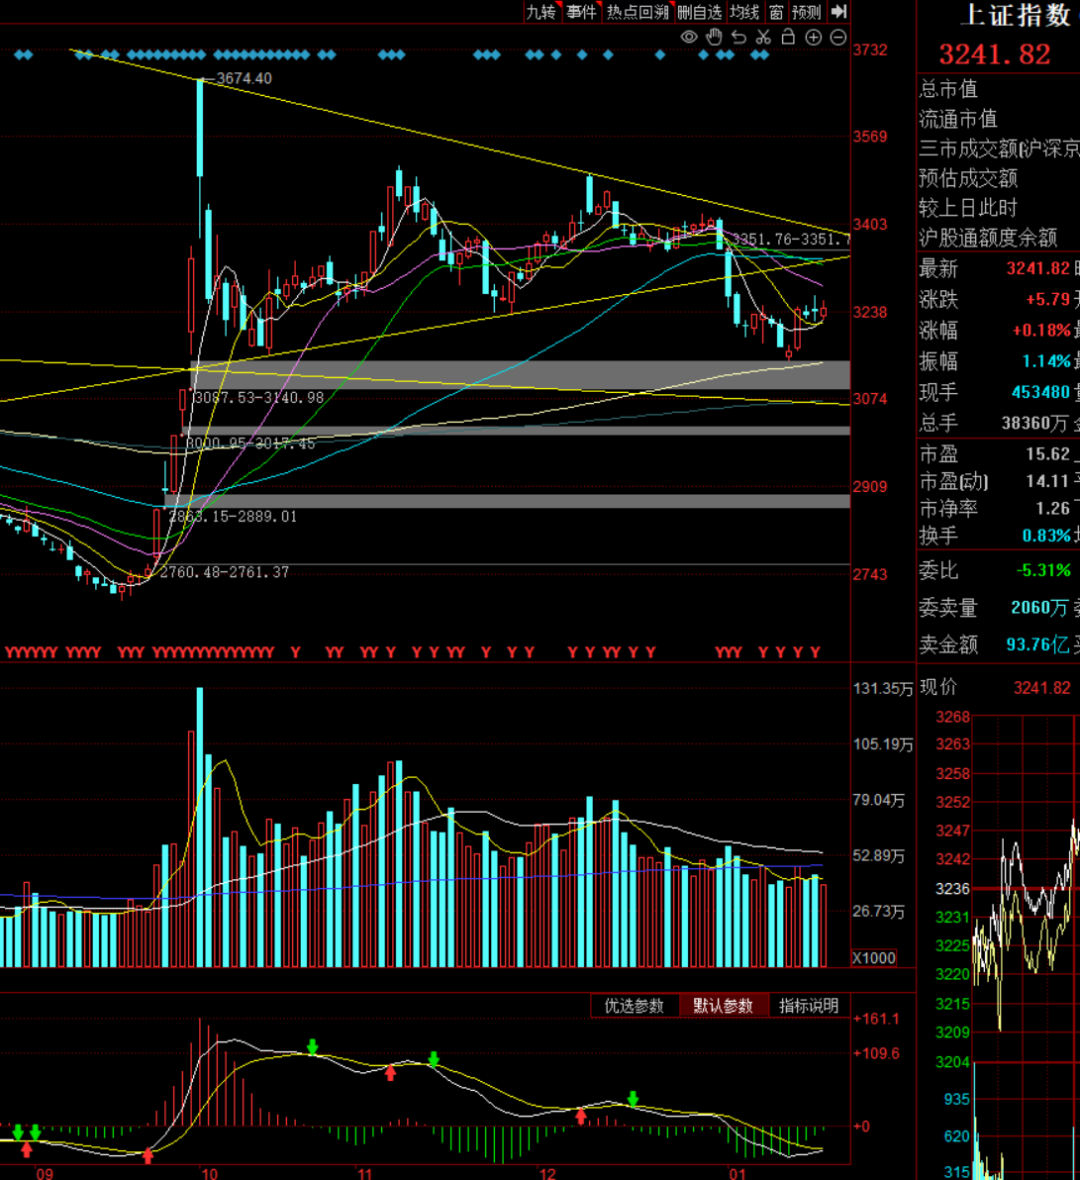This screenshot has height=1180, width=1080.
Task: Zoom out with the minus circle icon
Action: pos(838,38)
